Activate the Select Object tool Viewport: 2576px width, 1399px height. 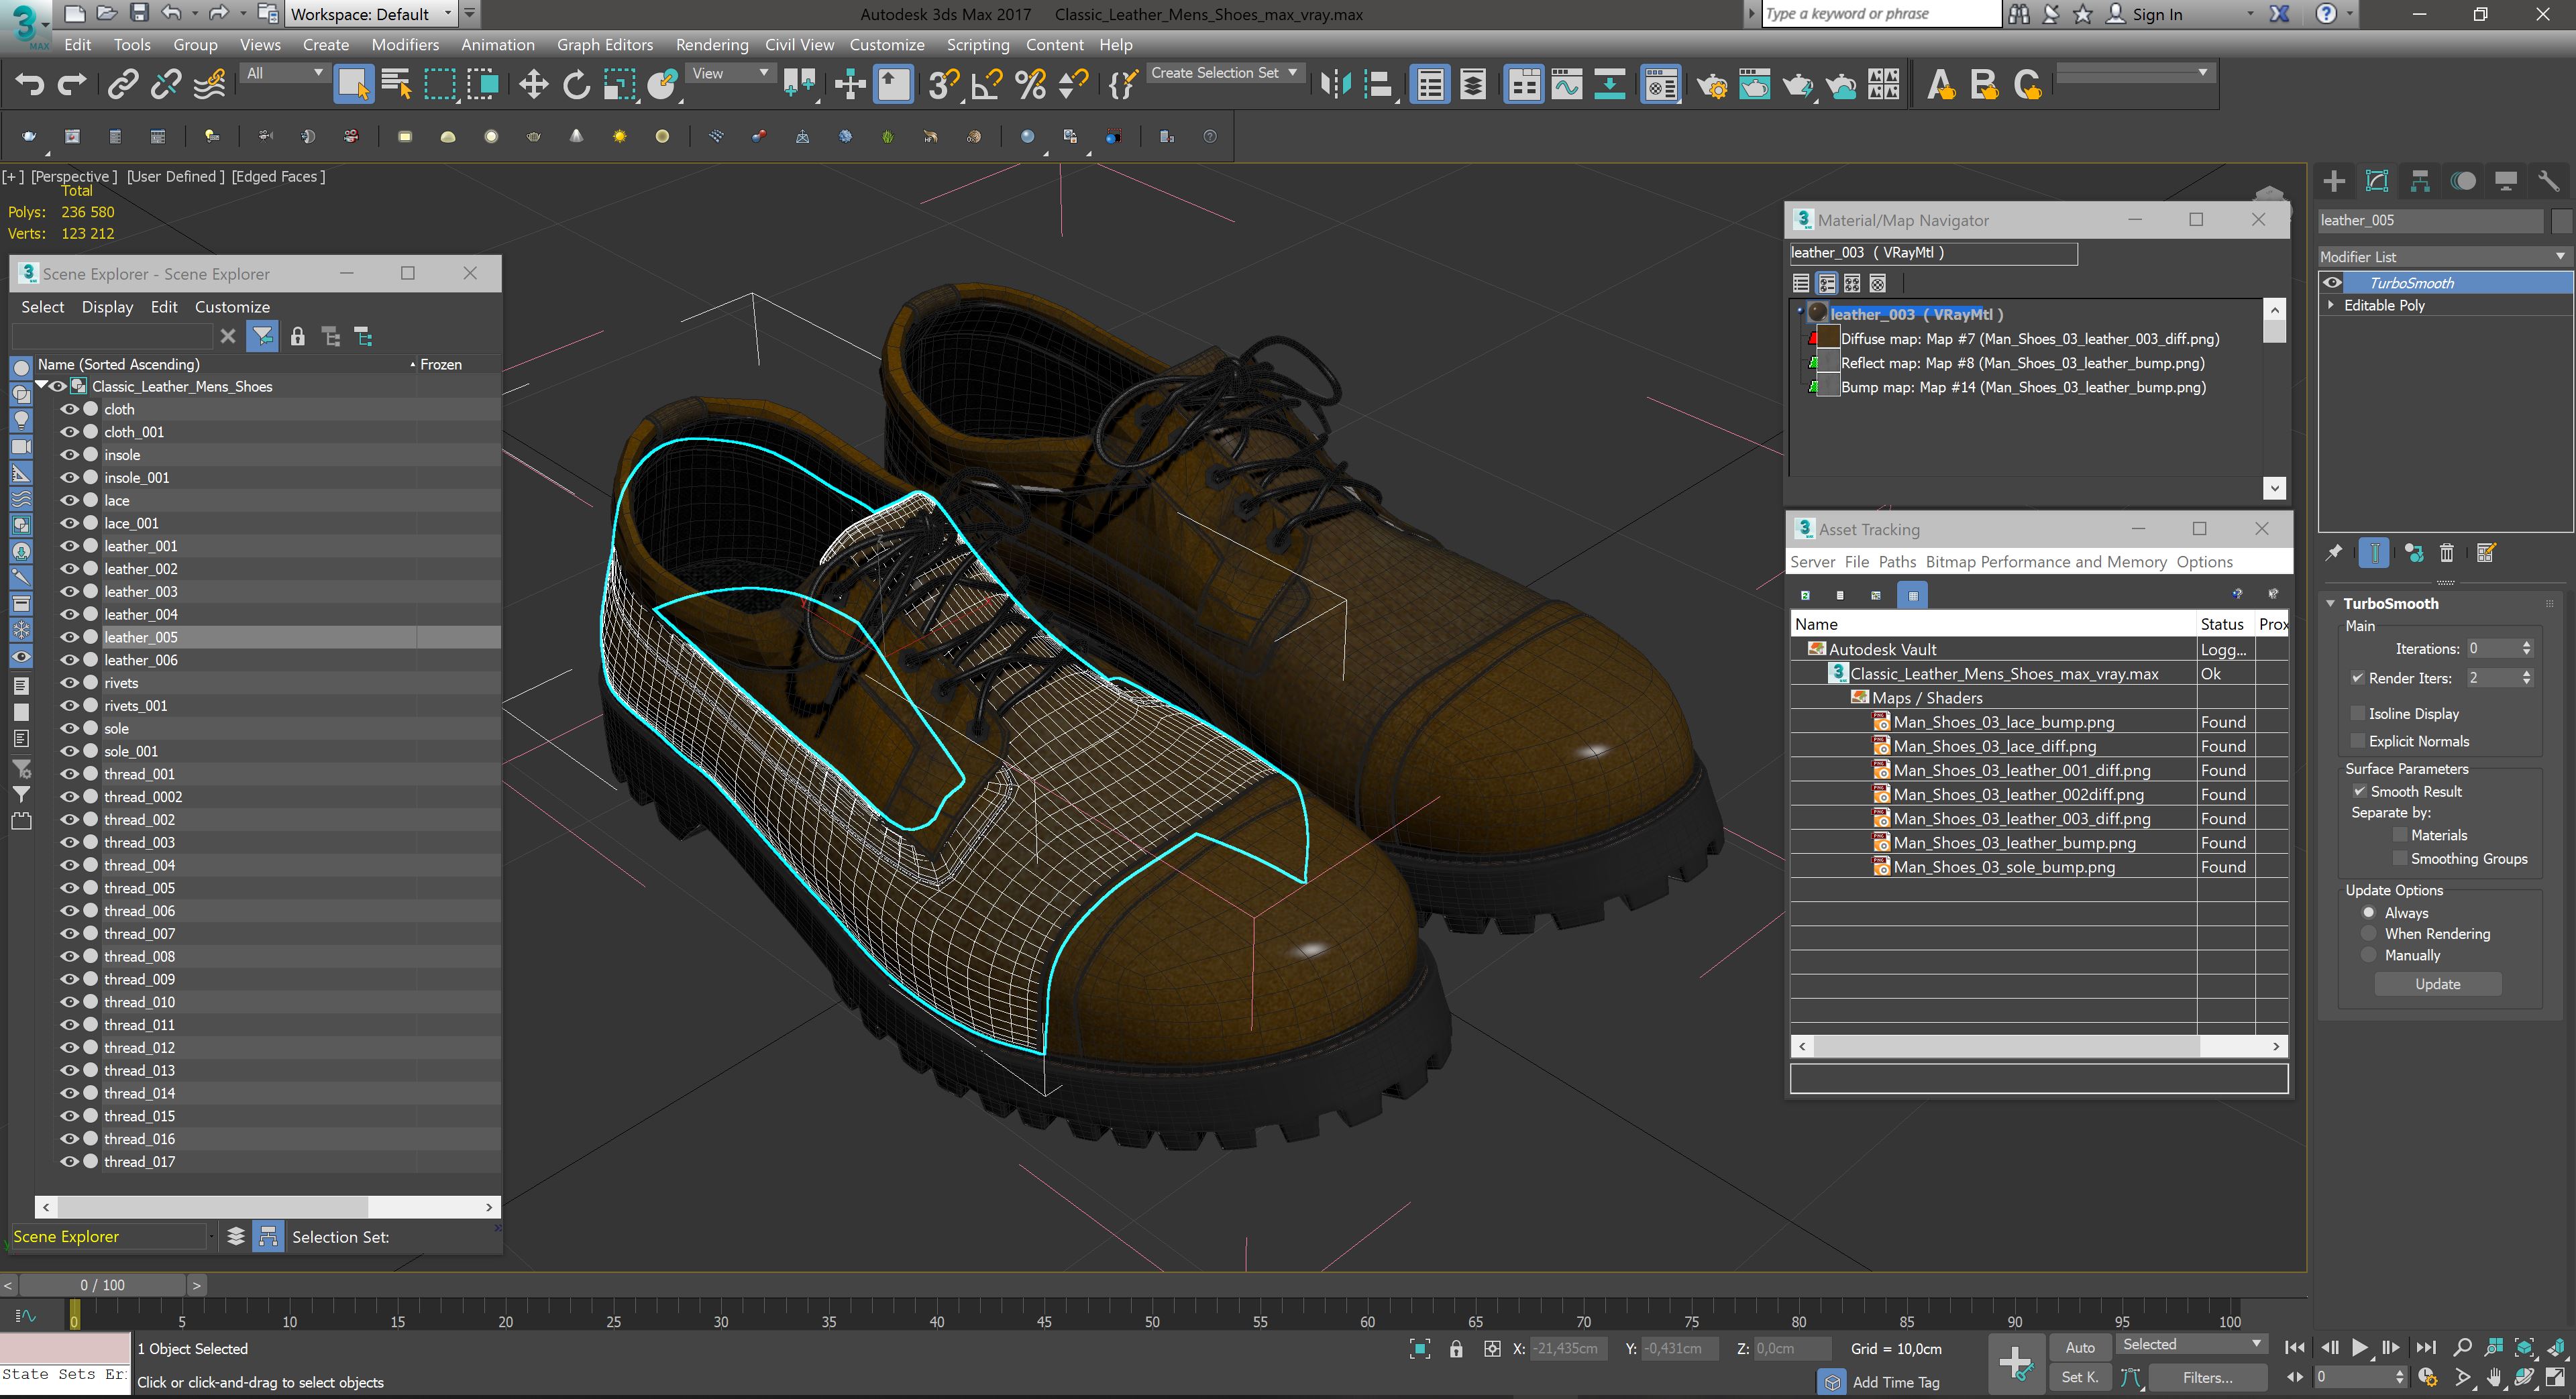[353, 85]
